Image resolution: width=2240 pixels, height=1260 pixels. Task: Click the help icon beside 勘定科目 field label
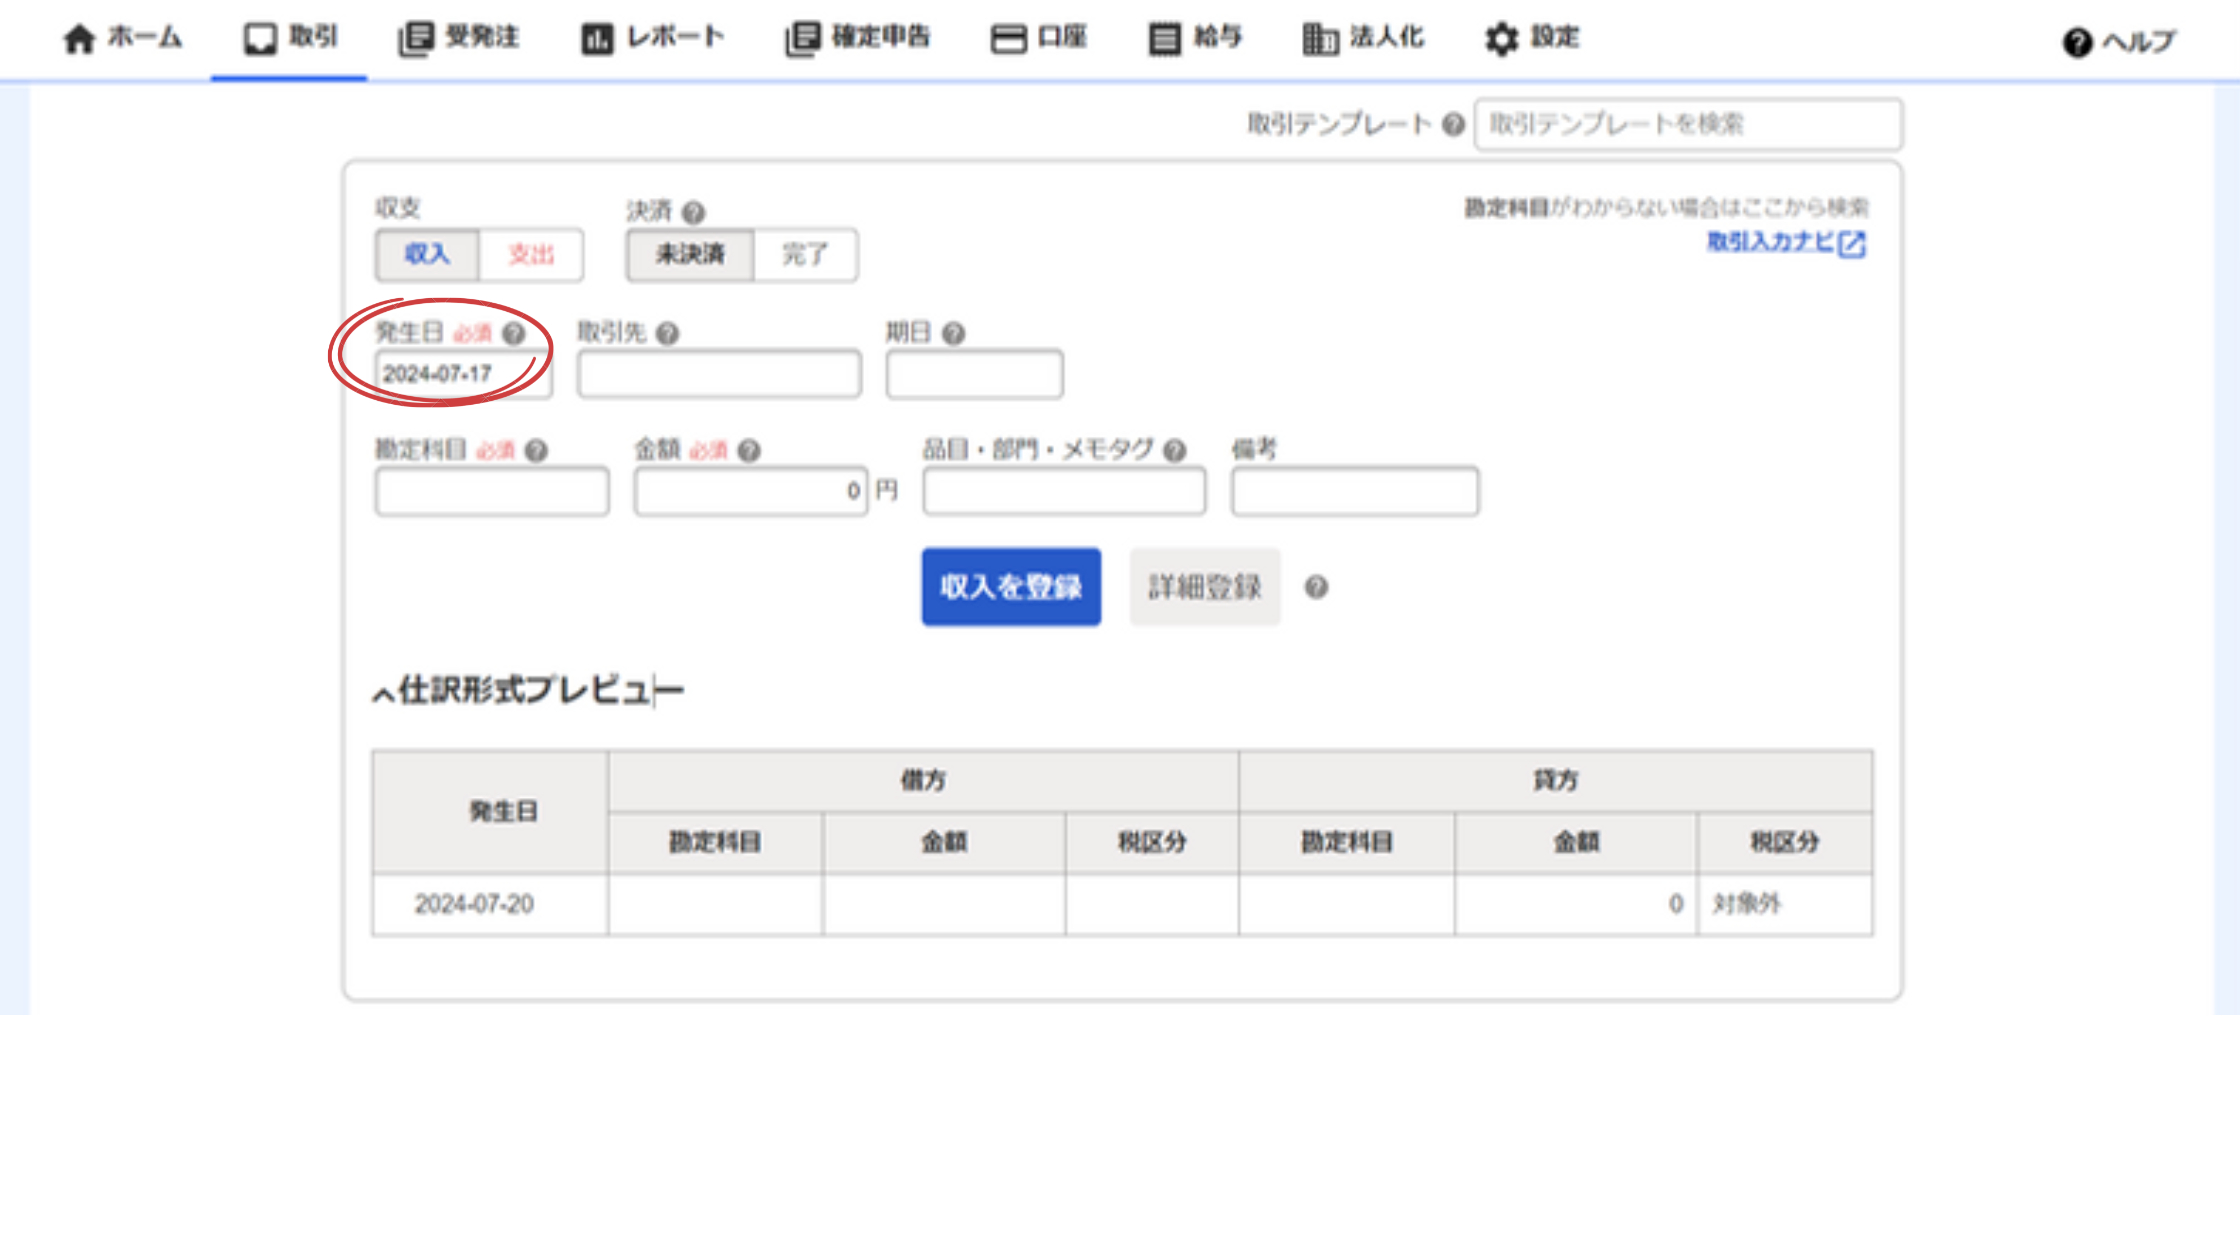click(x=536, y=451)
